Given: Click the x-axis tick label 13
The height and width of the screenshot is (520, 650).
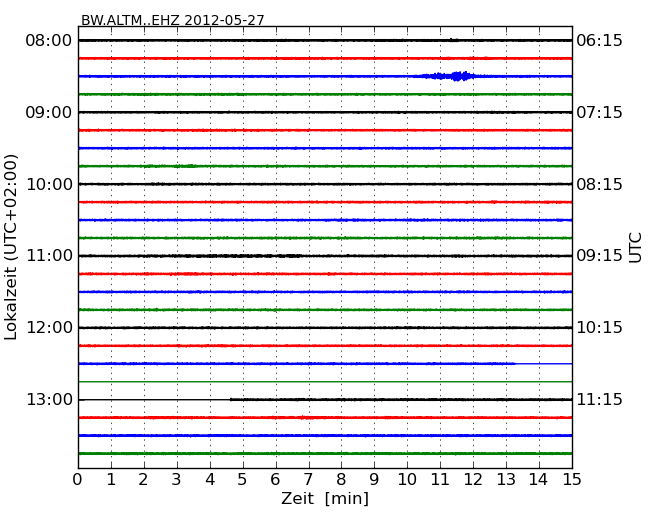Looking at the screenshot, I should (506, 479).
